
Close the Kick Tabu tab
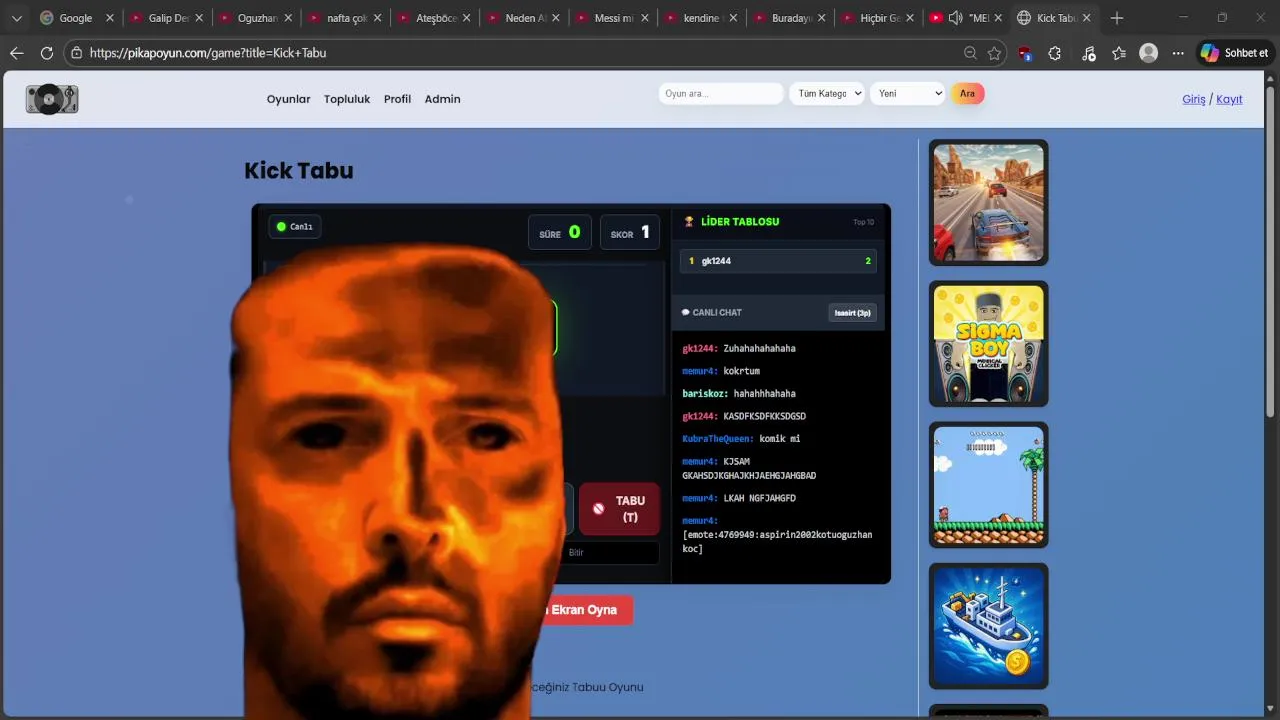click(1087, 18)
